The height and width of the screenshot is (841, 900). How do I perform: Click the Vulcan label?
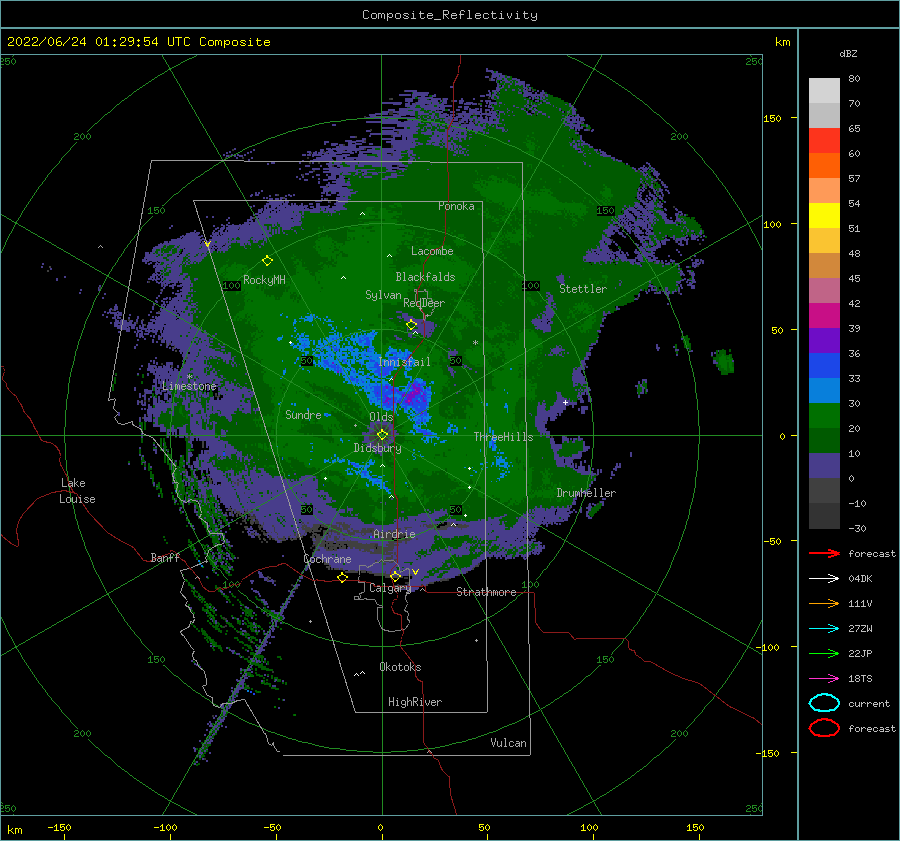click(508, 743)
